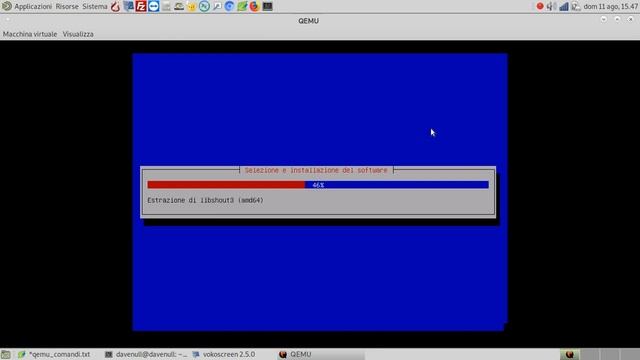Launch TeamViewer from the top panel

153,6
